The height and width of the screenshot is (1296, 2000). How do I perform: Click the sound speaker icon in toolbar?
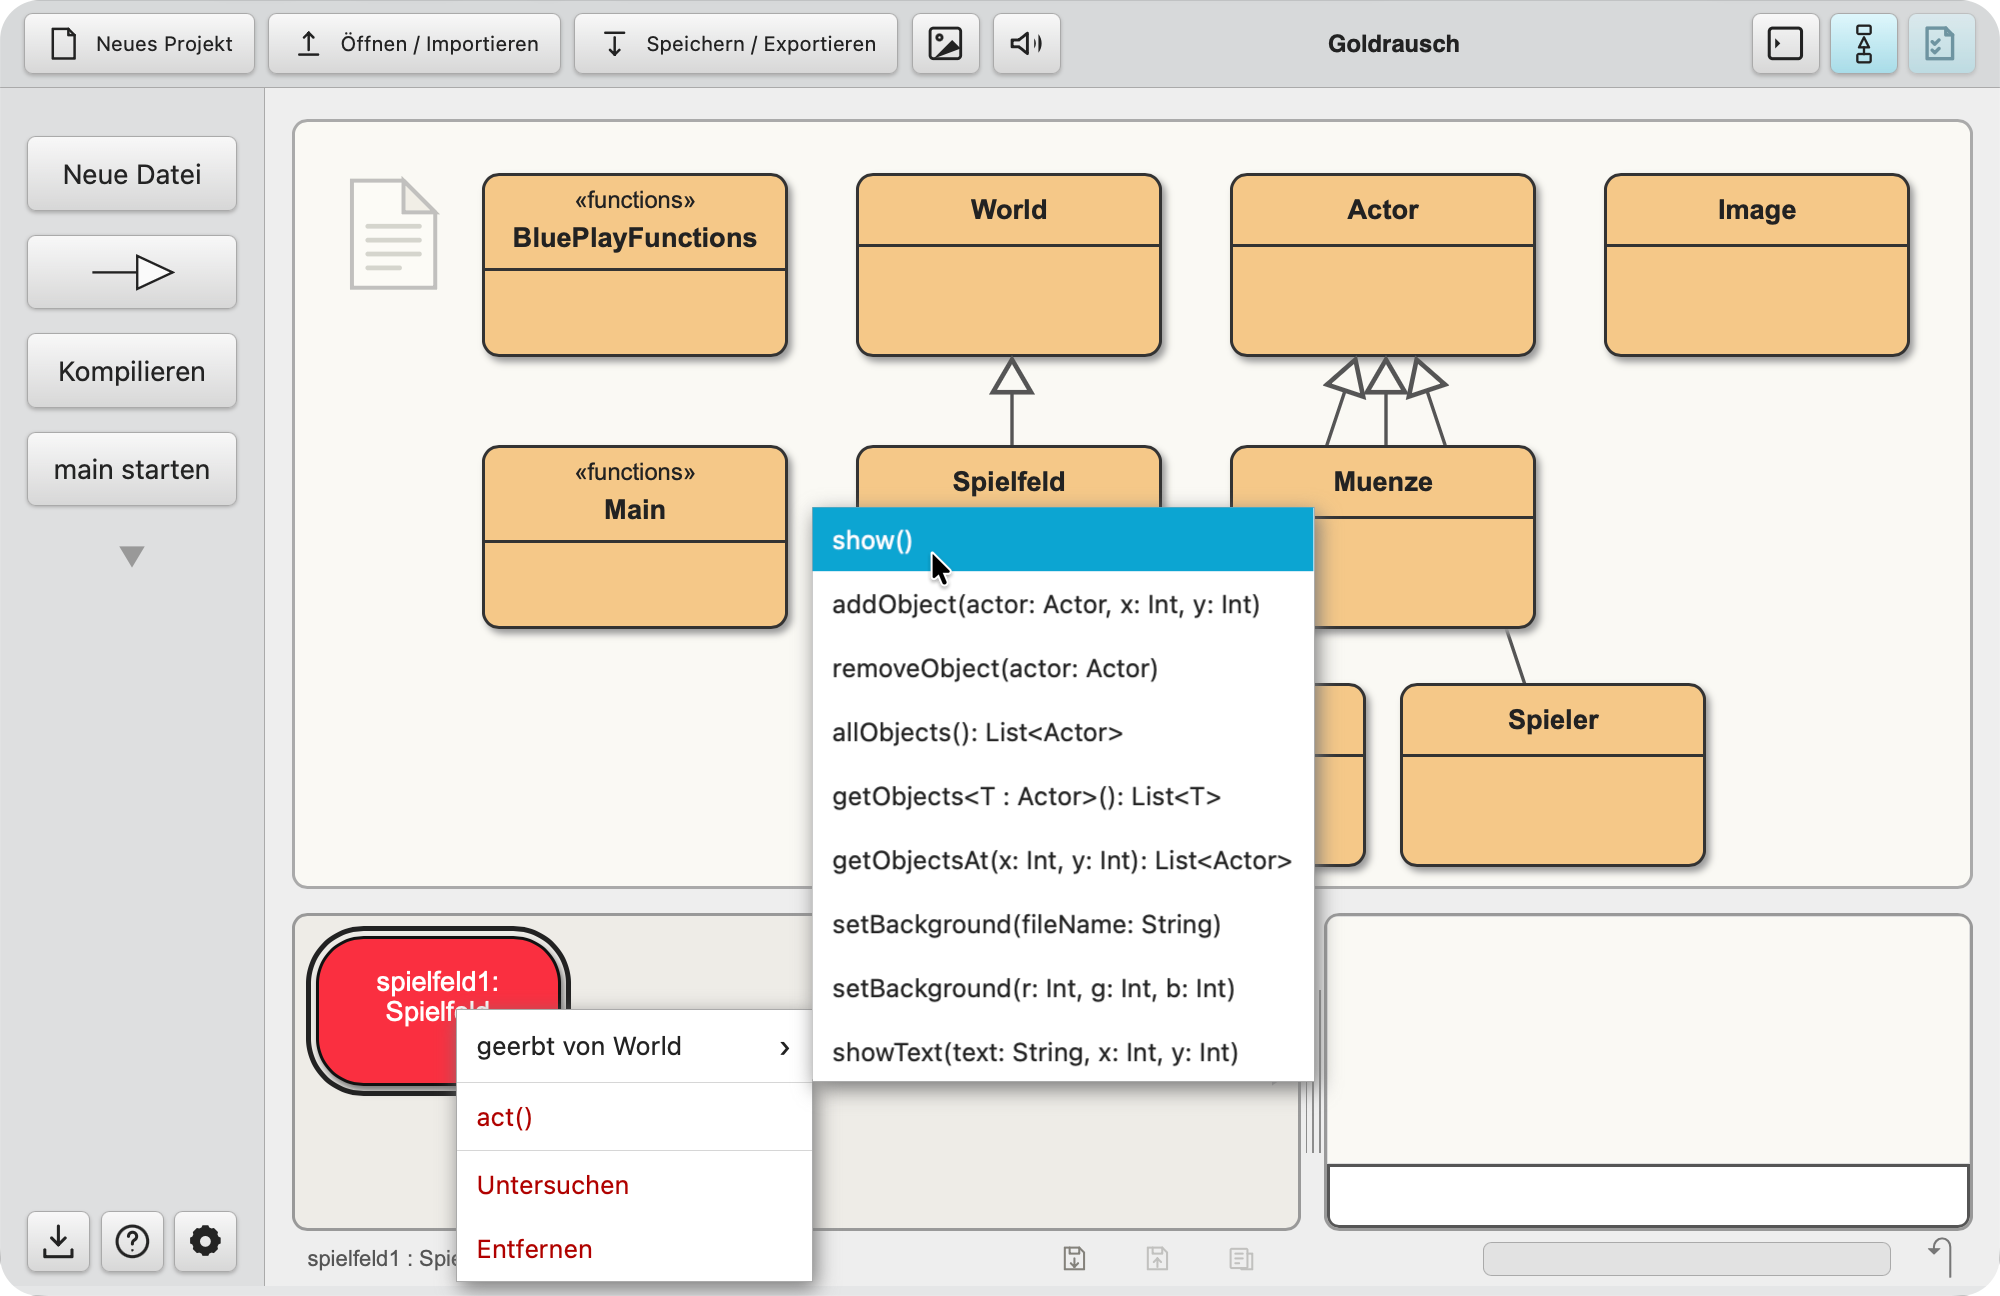(x=1026, y=44)
